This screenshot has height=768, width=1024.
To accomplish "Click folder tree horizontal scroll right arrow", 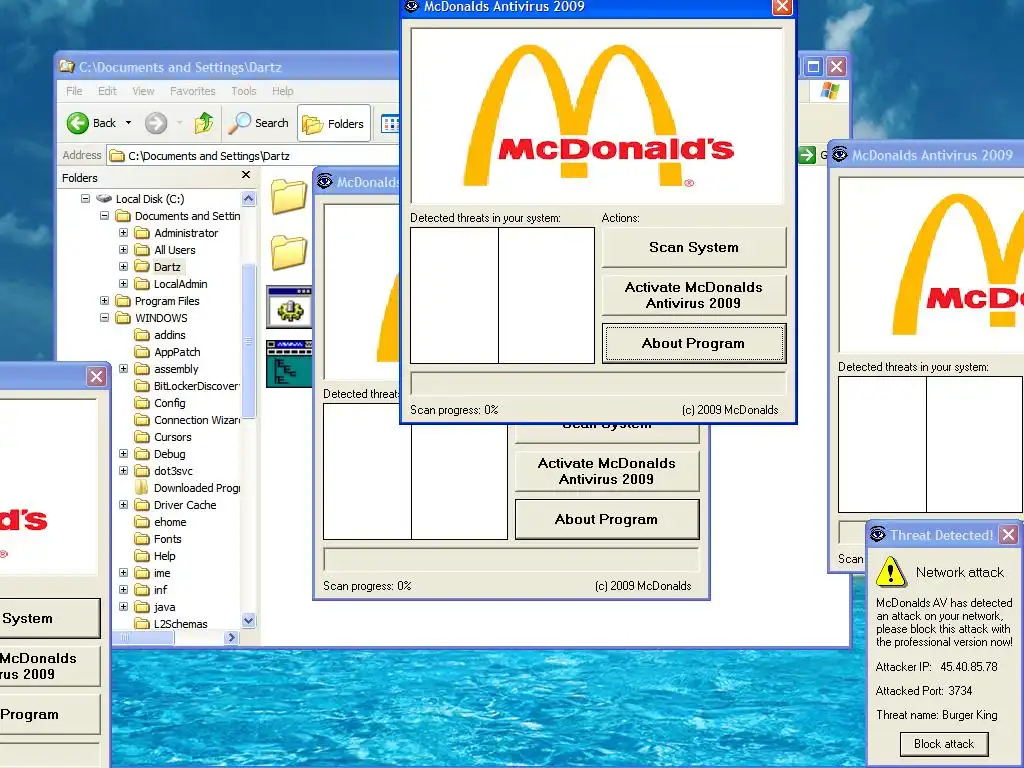I will (x=231, y=637).
